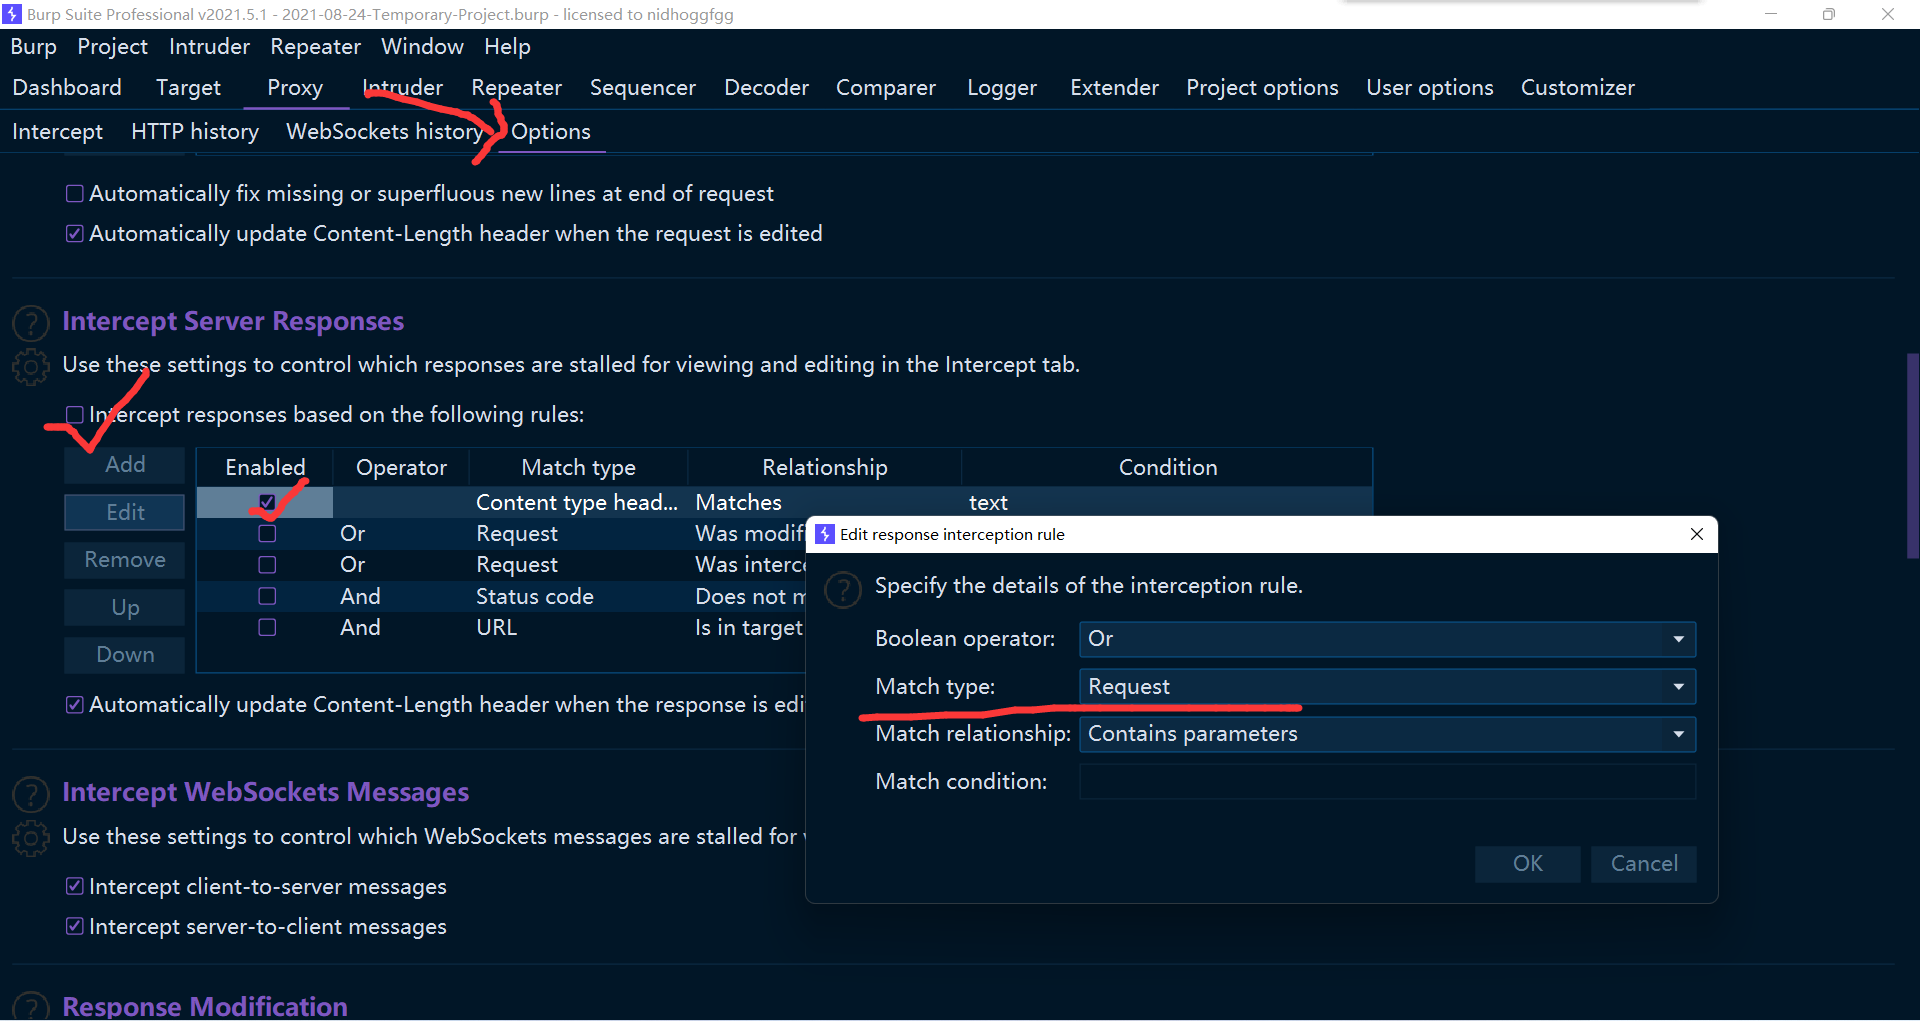The image size is (1920, 1021).
Task: Open help icon for Intercept WebSockets Messages
Action: (x=31, y=794)
